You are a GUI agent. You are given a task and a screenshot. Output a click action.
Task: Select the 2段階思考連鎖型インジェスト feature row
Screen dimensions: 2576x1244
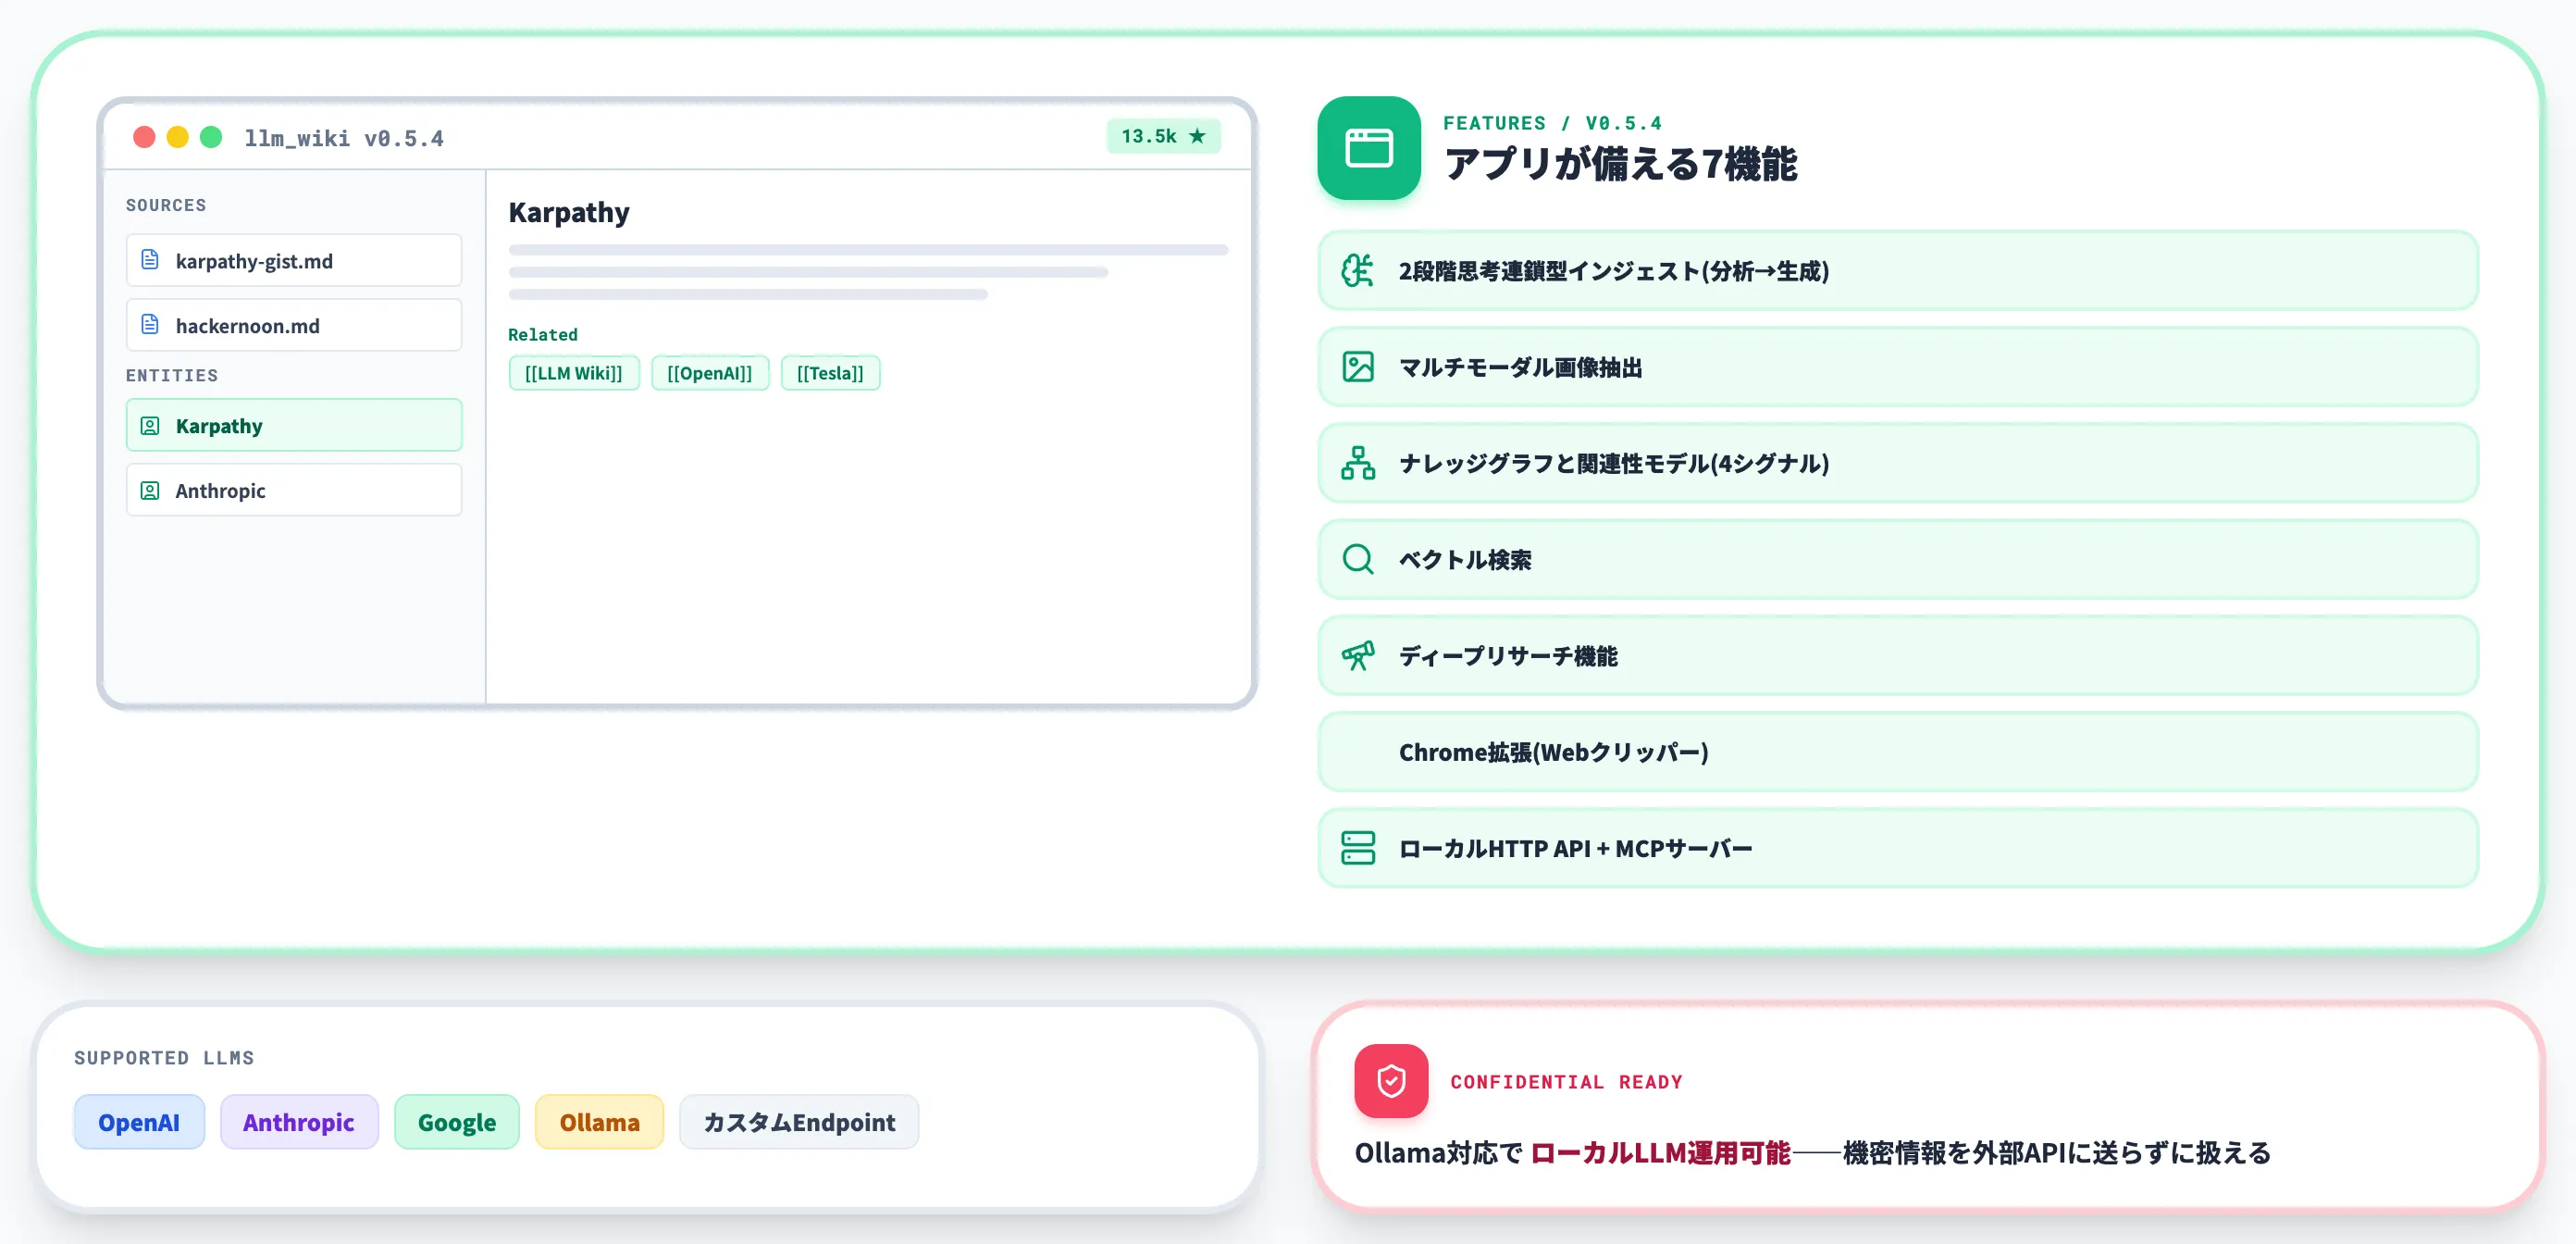point(1898,270)
